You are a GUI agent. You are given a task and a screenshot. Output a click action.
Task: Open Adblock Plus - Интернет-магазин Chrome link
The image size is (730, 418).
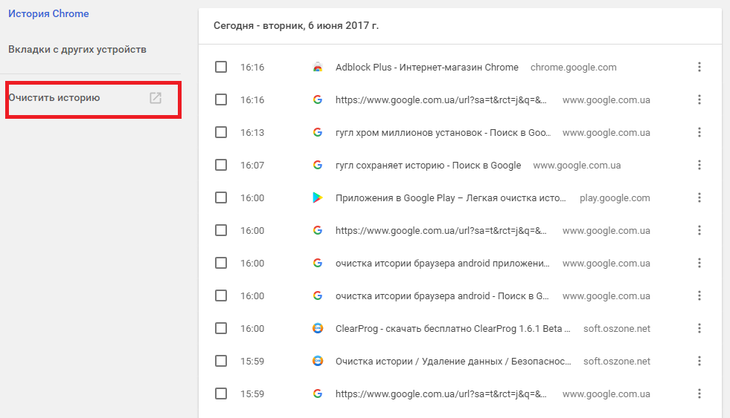(427, 67)
